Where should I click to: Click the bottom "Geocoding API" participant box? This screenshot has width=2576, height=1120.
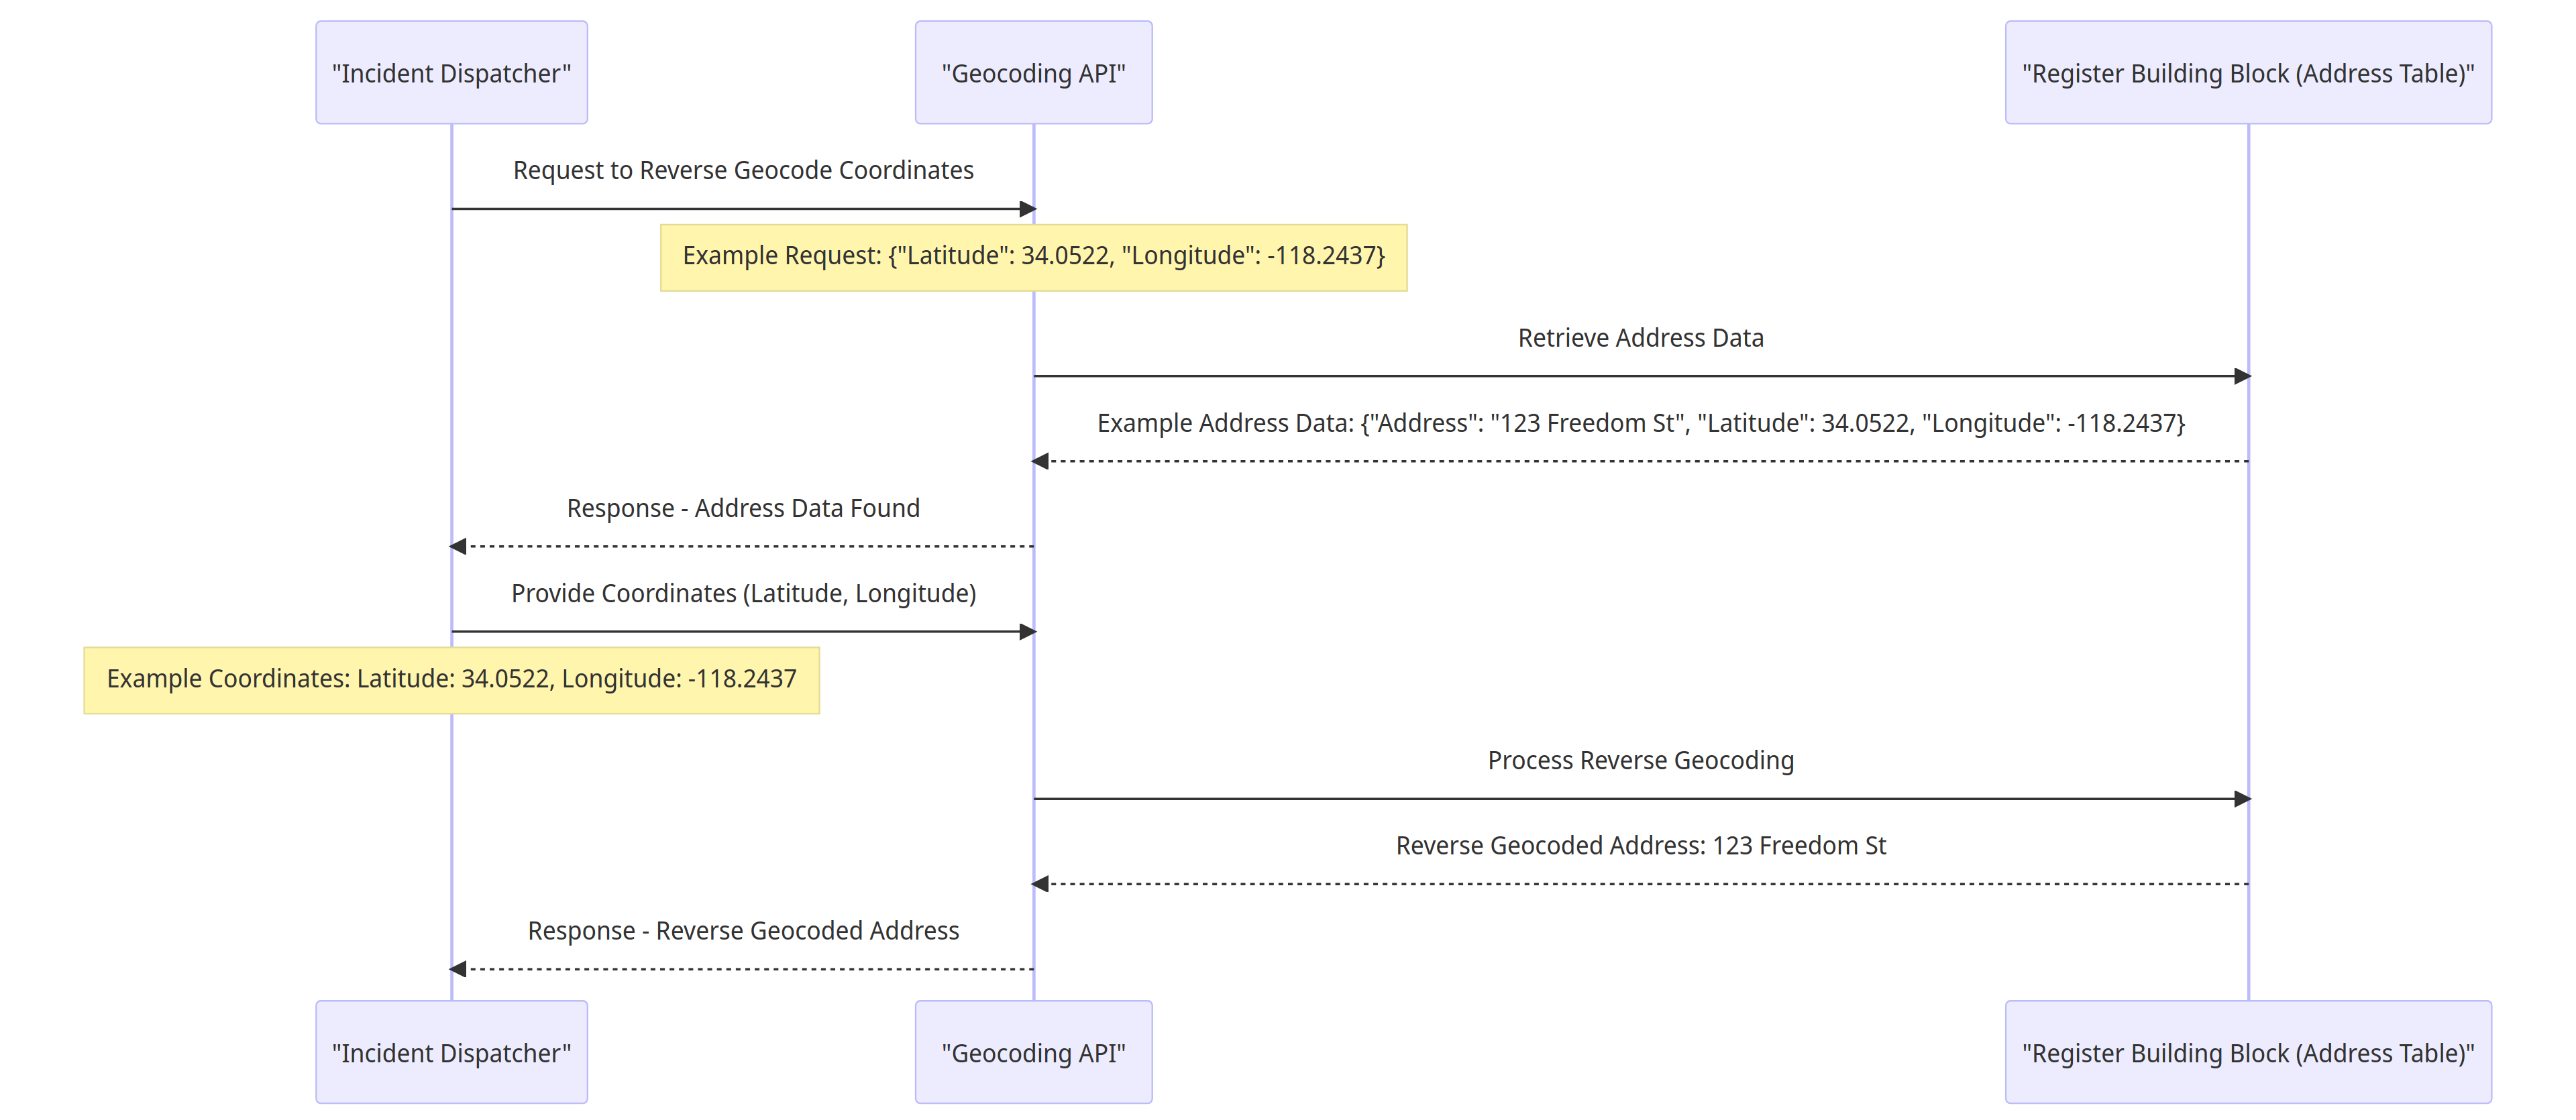click(1033, 1052)
